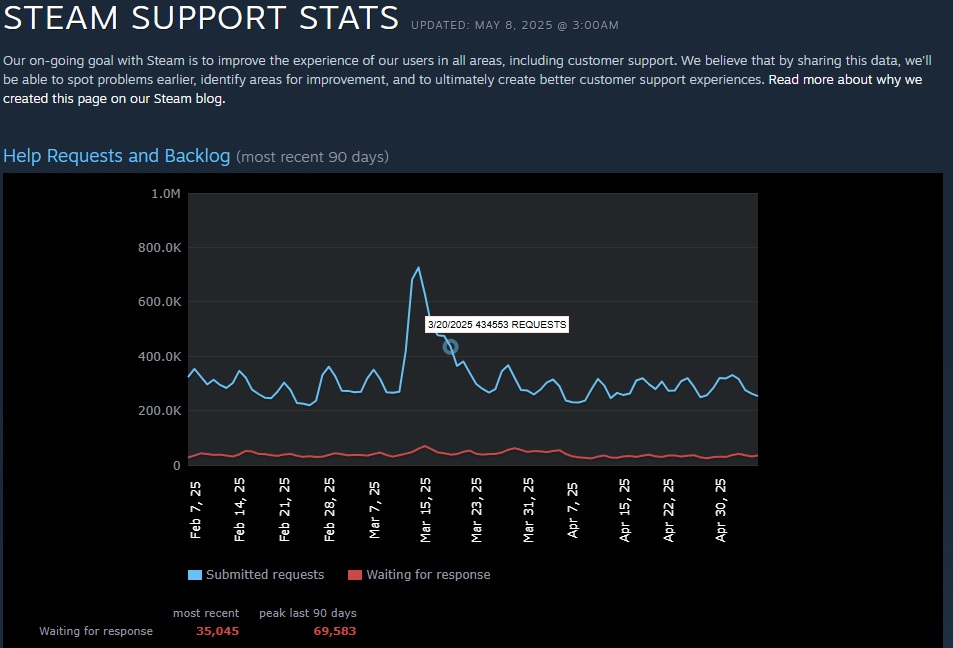
Task: Click the peak last 90 days column header
Action: [x=308, y=613]
